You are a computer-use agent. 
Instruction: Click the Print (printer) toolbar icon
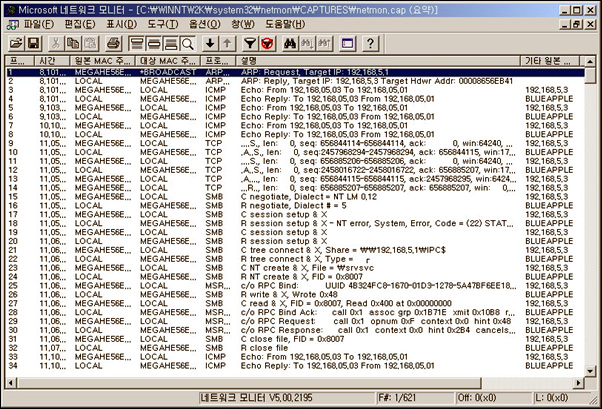click(x=114, y=43)
